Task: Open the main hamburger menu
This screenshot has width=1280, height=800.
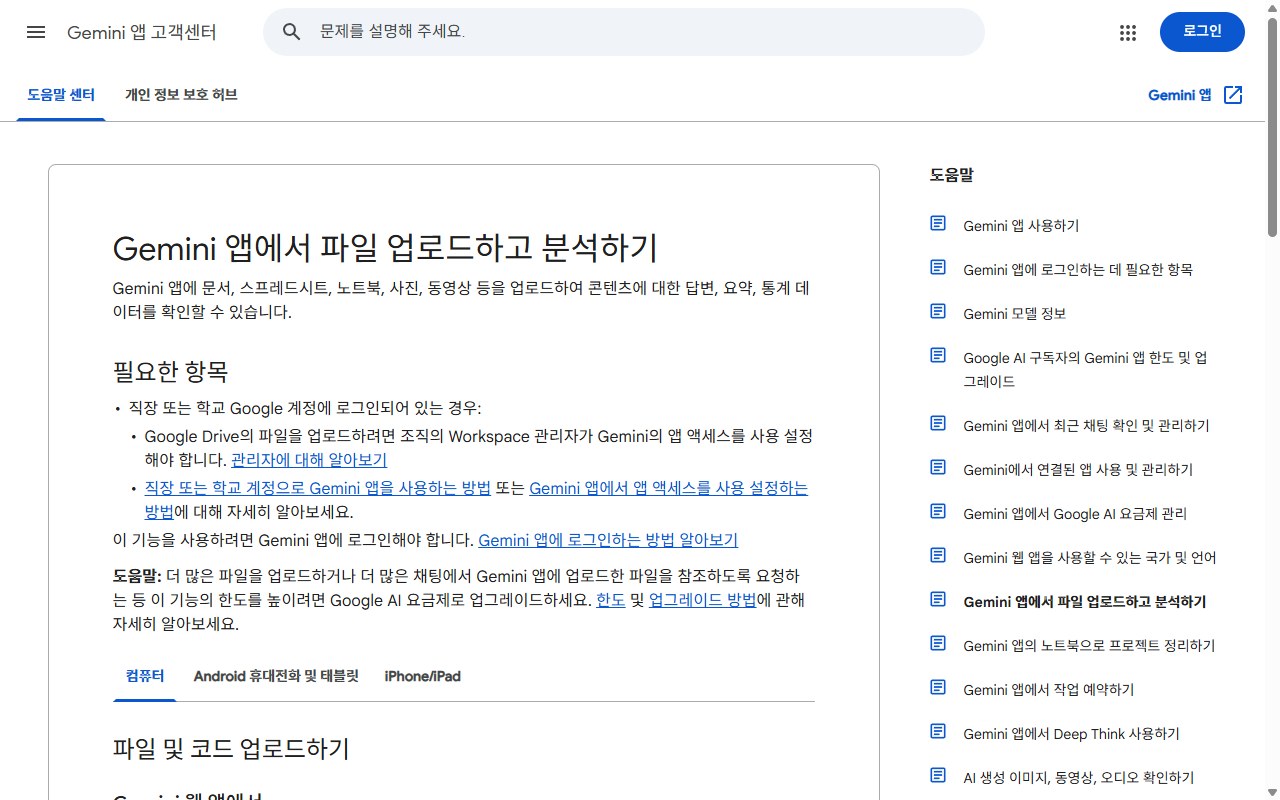Action: [36, 32]
